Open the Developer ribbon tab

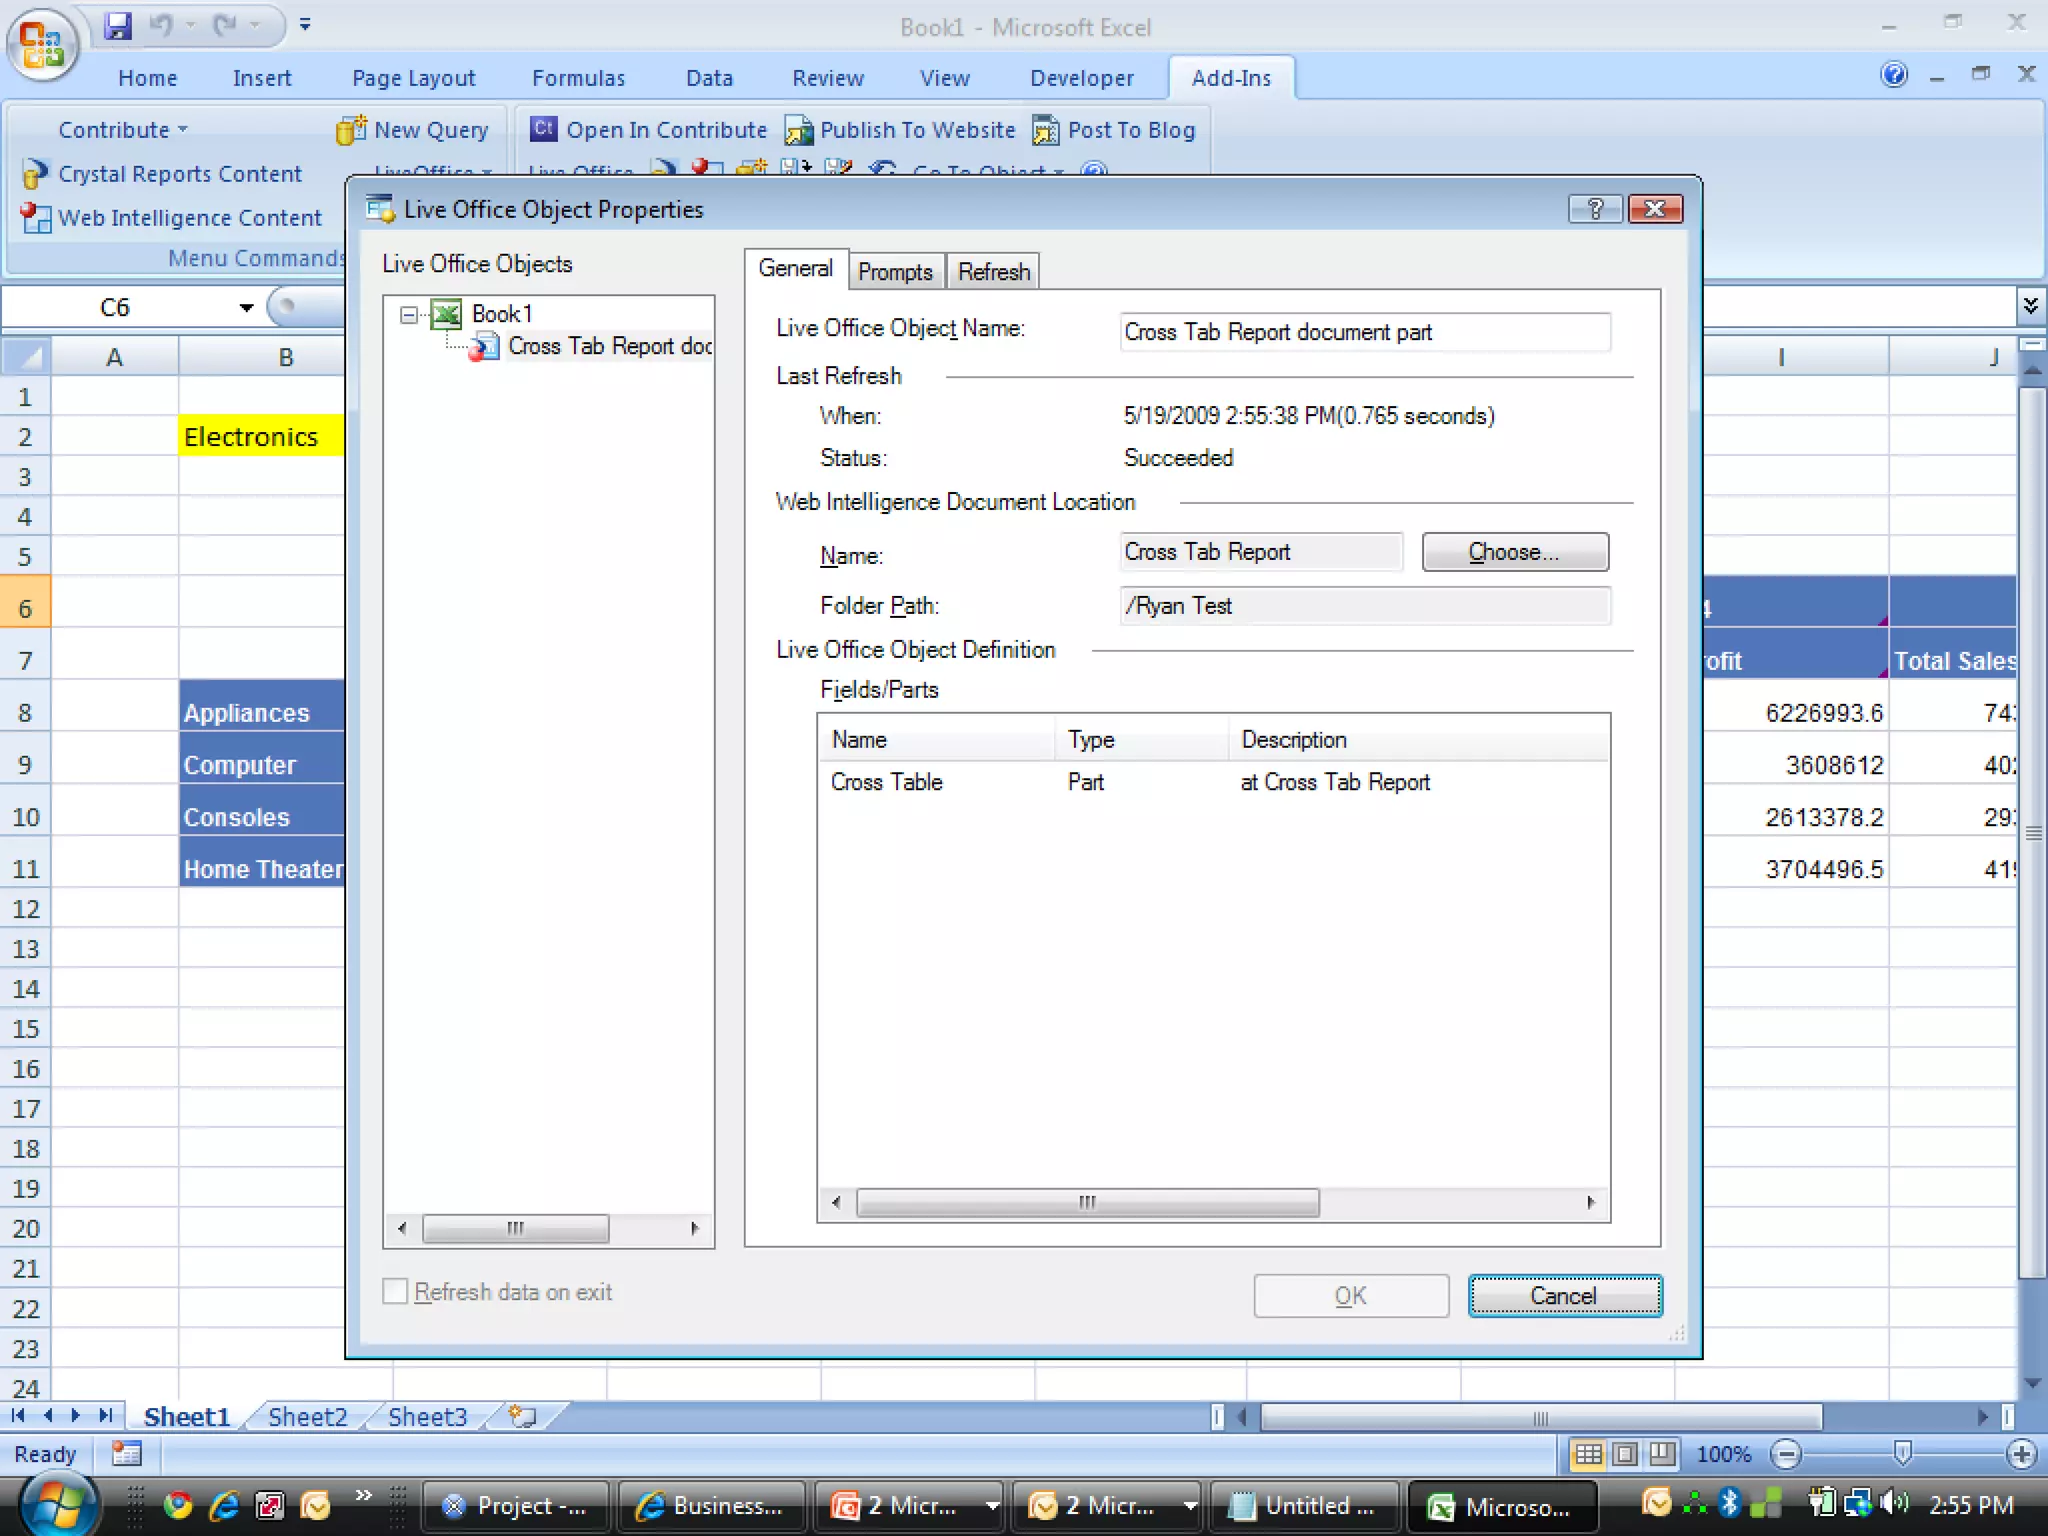pyautogui.click(x=1082, y=78)
